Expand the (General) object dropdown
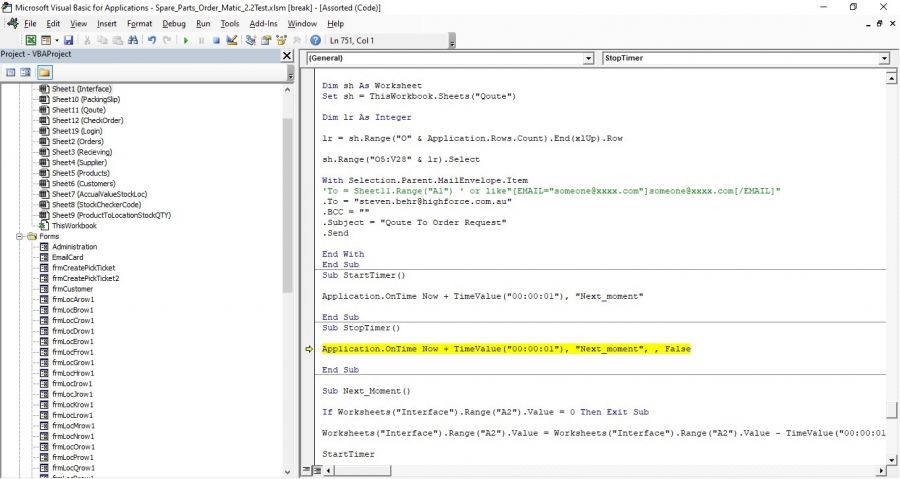The width and height of the screenshot is (900, 479). point(588,58)
